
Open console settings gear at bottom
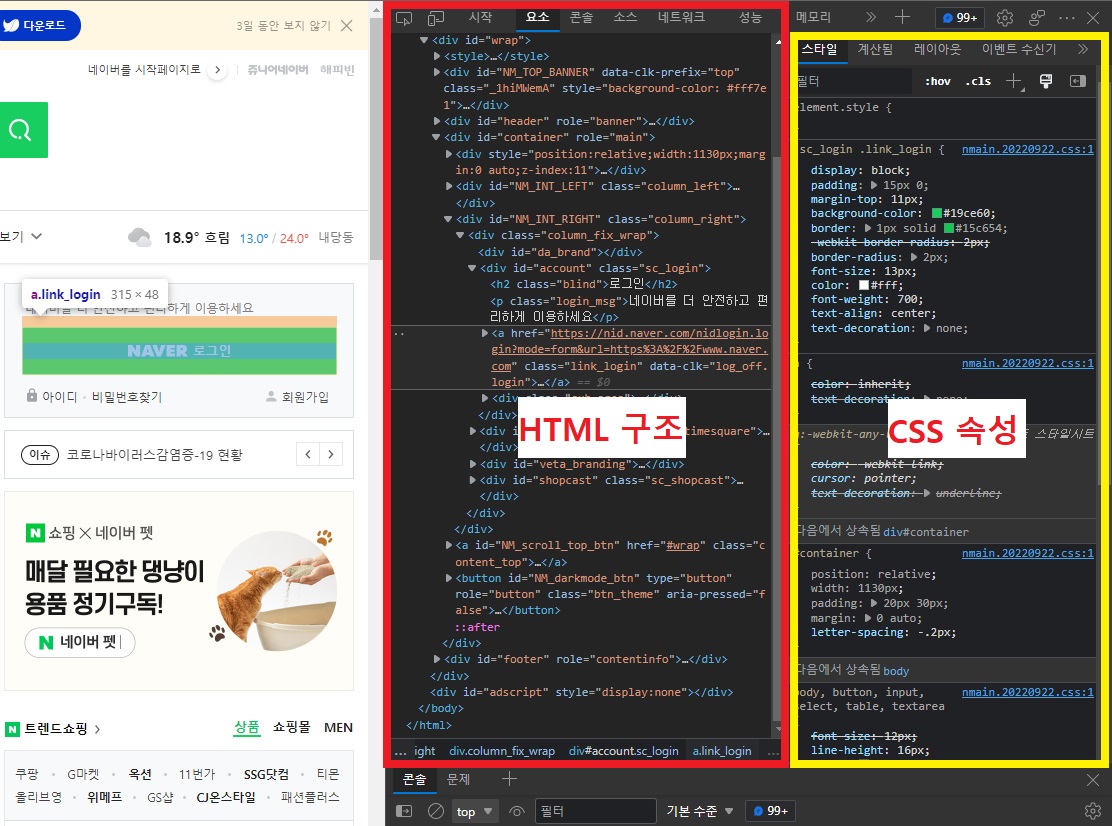click(x=1093, y=811)
